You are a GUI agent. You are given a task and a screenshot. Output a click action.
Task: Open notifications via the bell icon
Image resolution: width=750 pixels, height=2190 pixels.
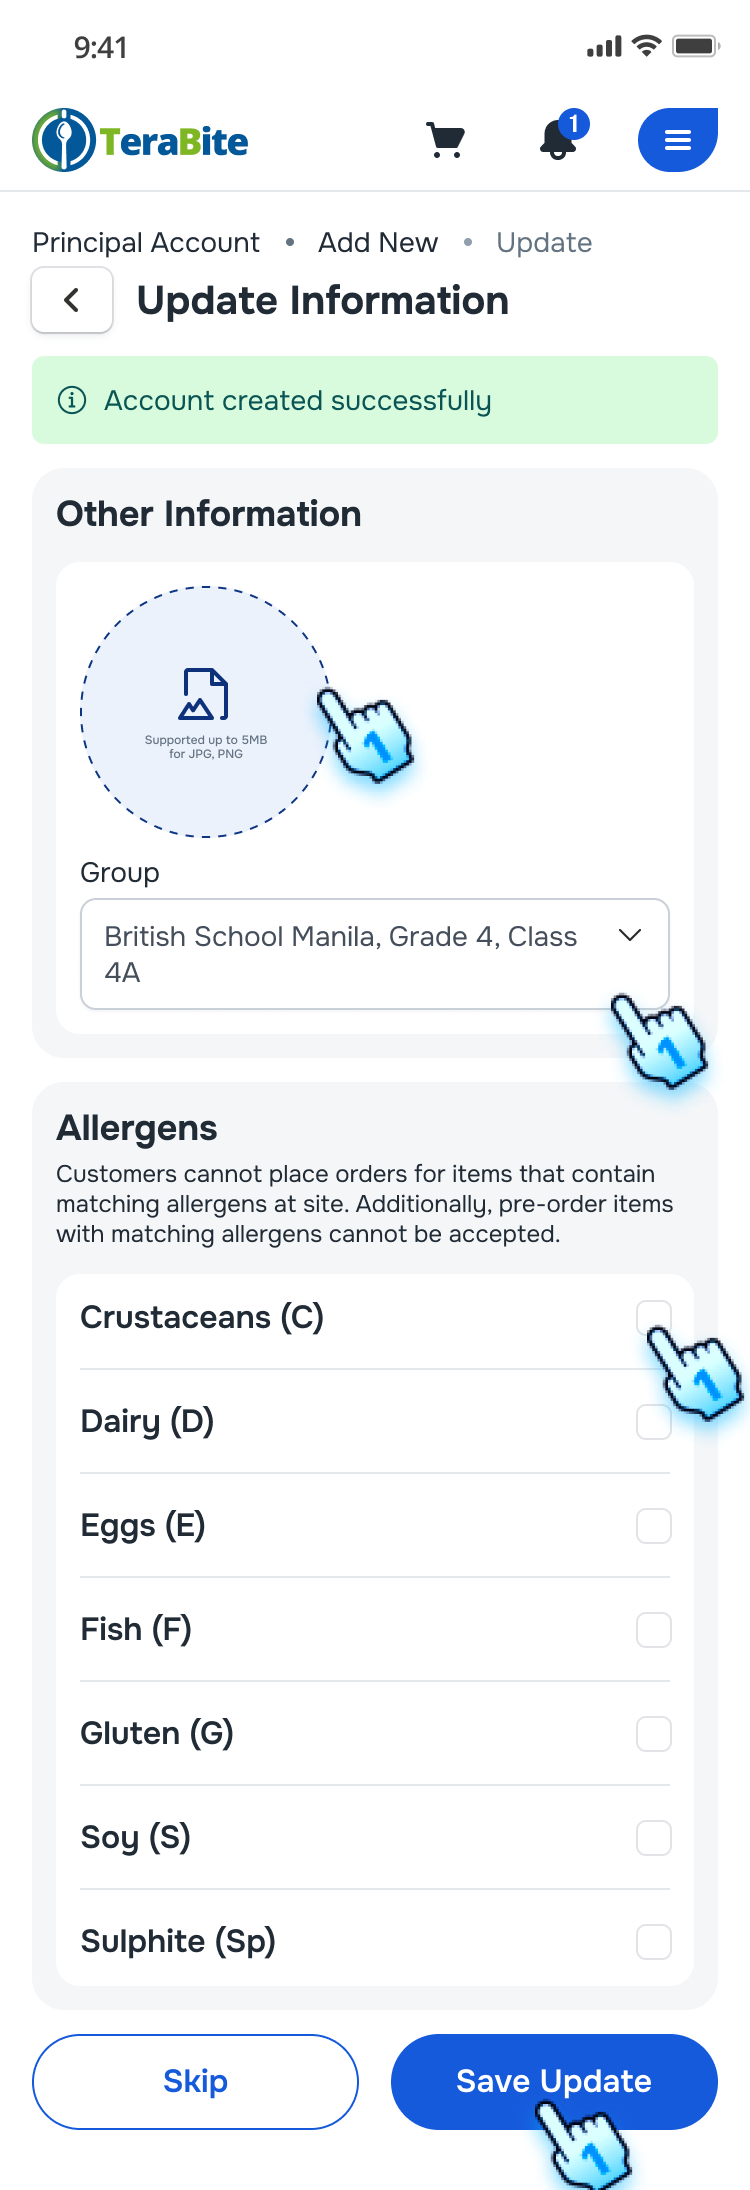pos(557,142)
